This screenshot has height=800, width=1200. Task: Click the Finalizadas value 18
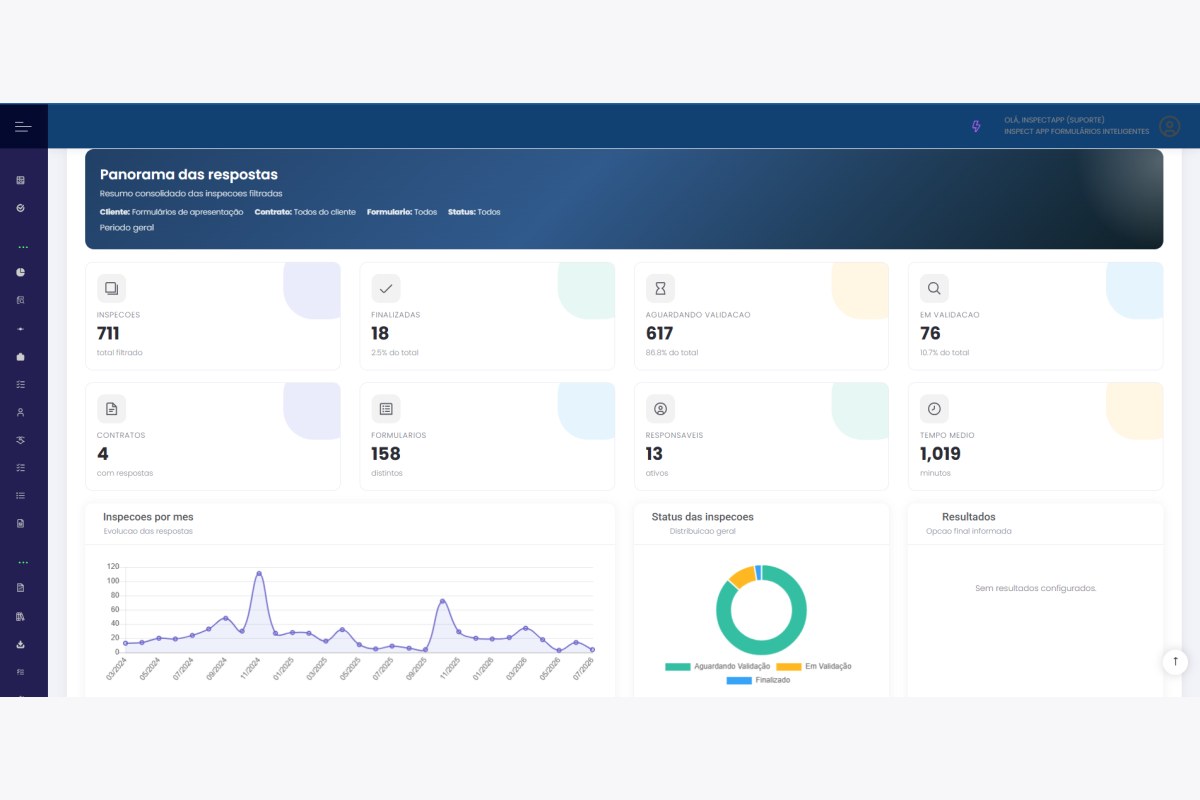pos(380,333)
